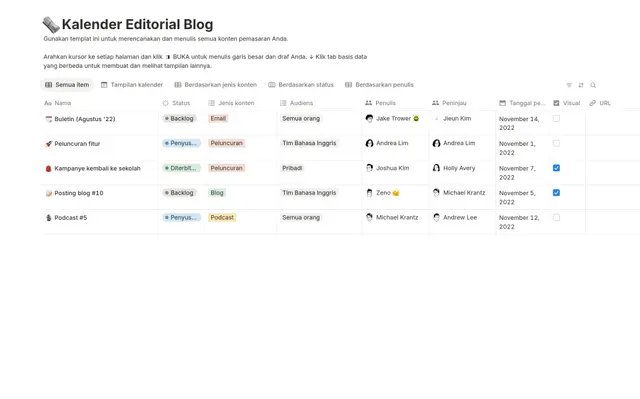Click Zeno's avatar in Penulis column

click(x=369, y=193)
